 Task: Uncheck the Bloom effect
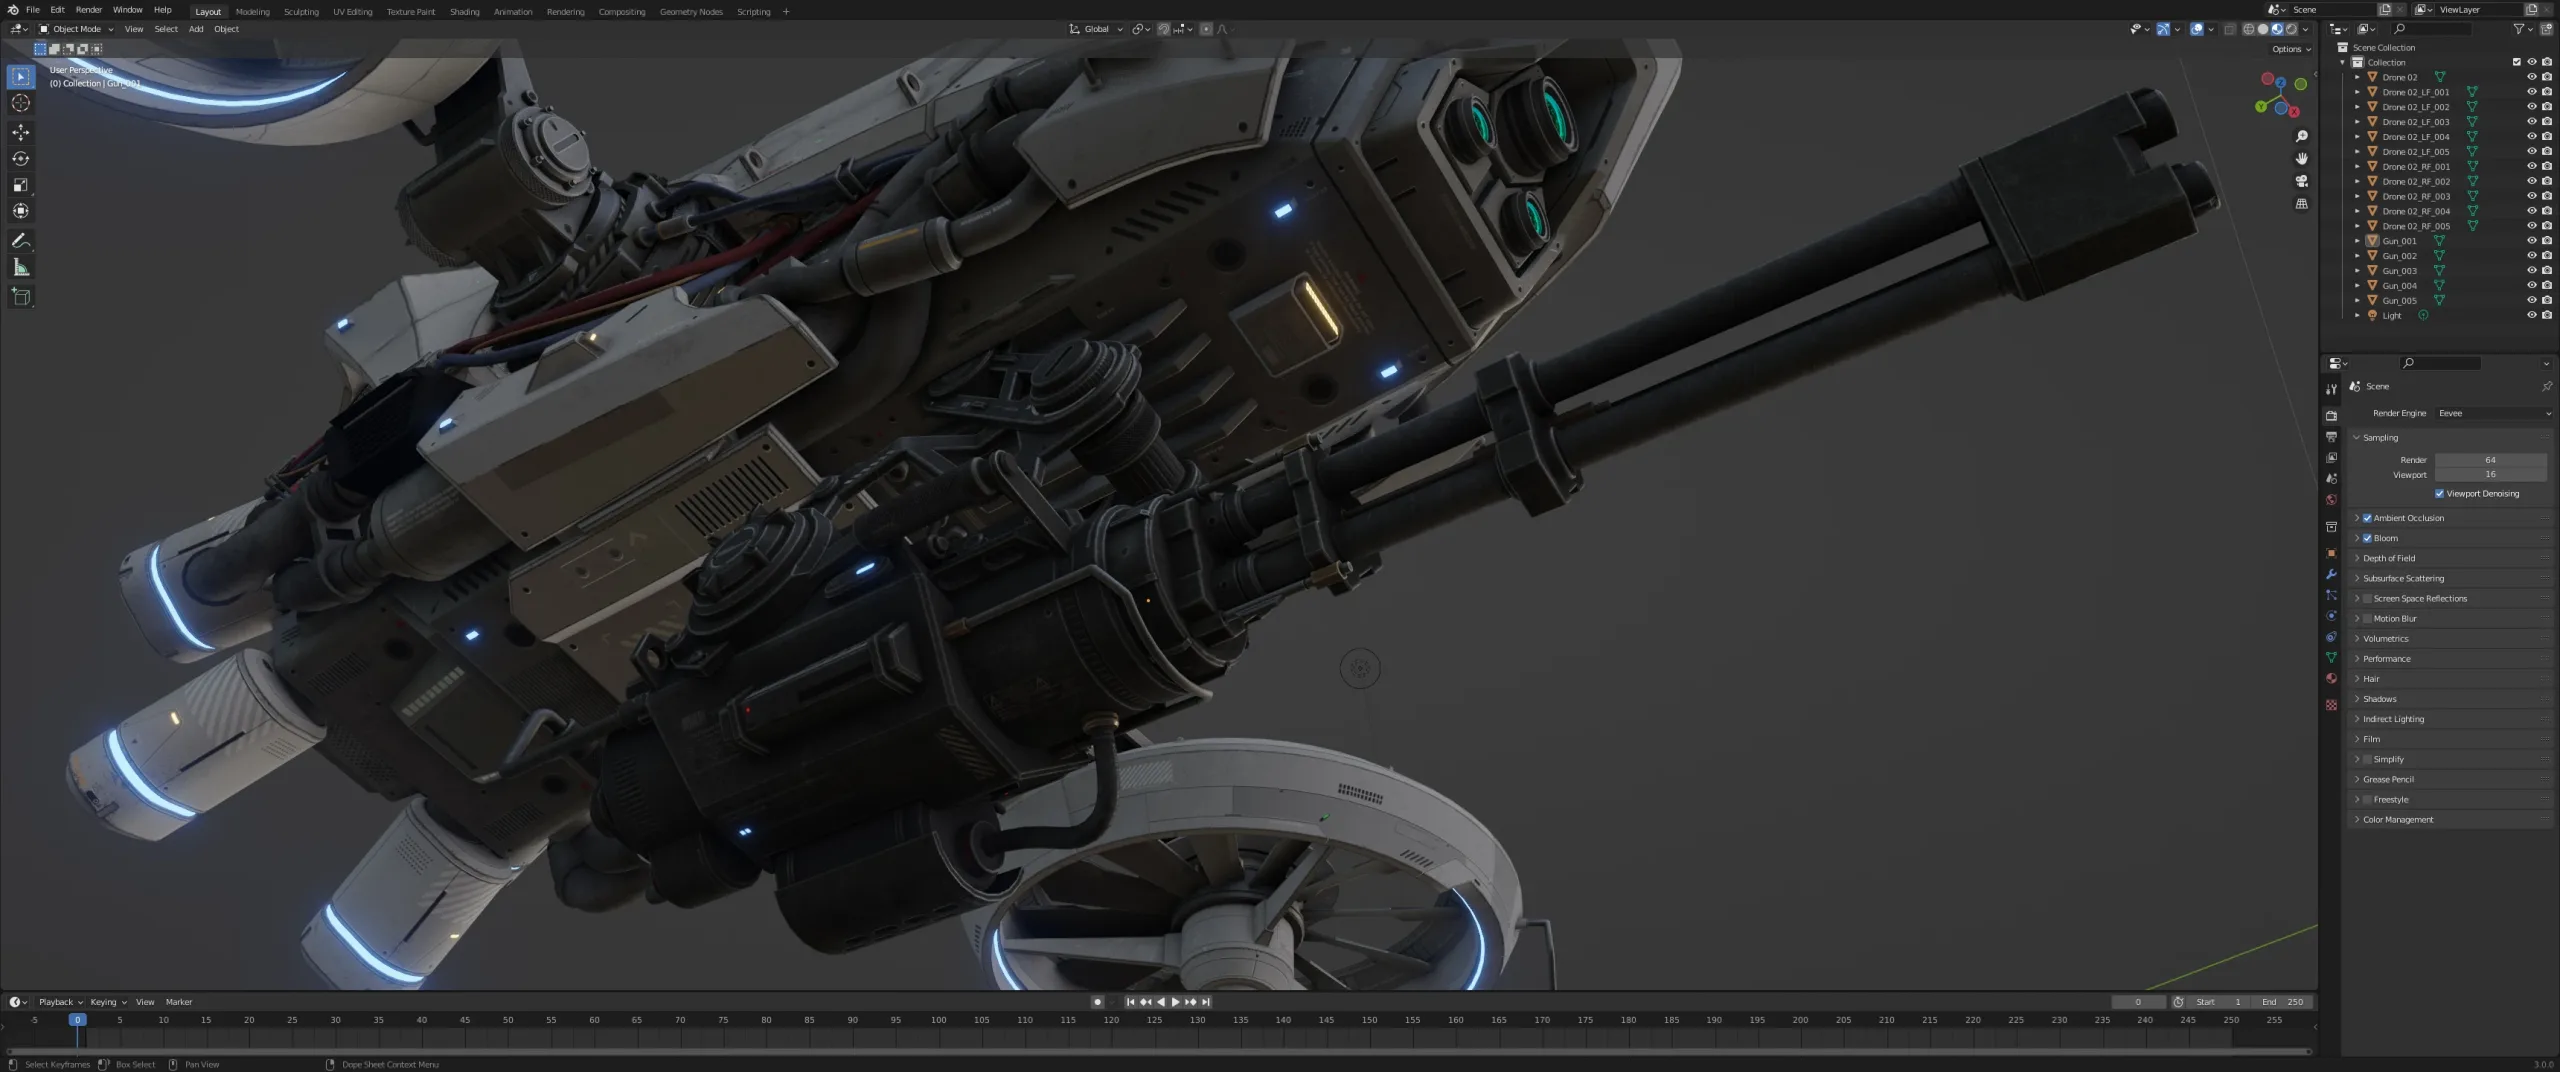pyautogui.click(x=2368, y=537)
